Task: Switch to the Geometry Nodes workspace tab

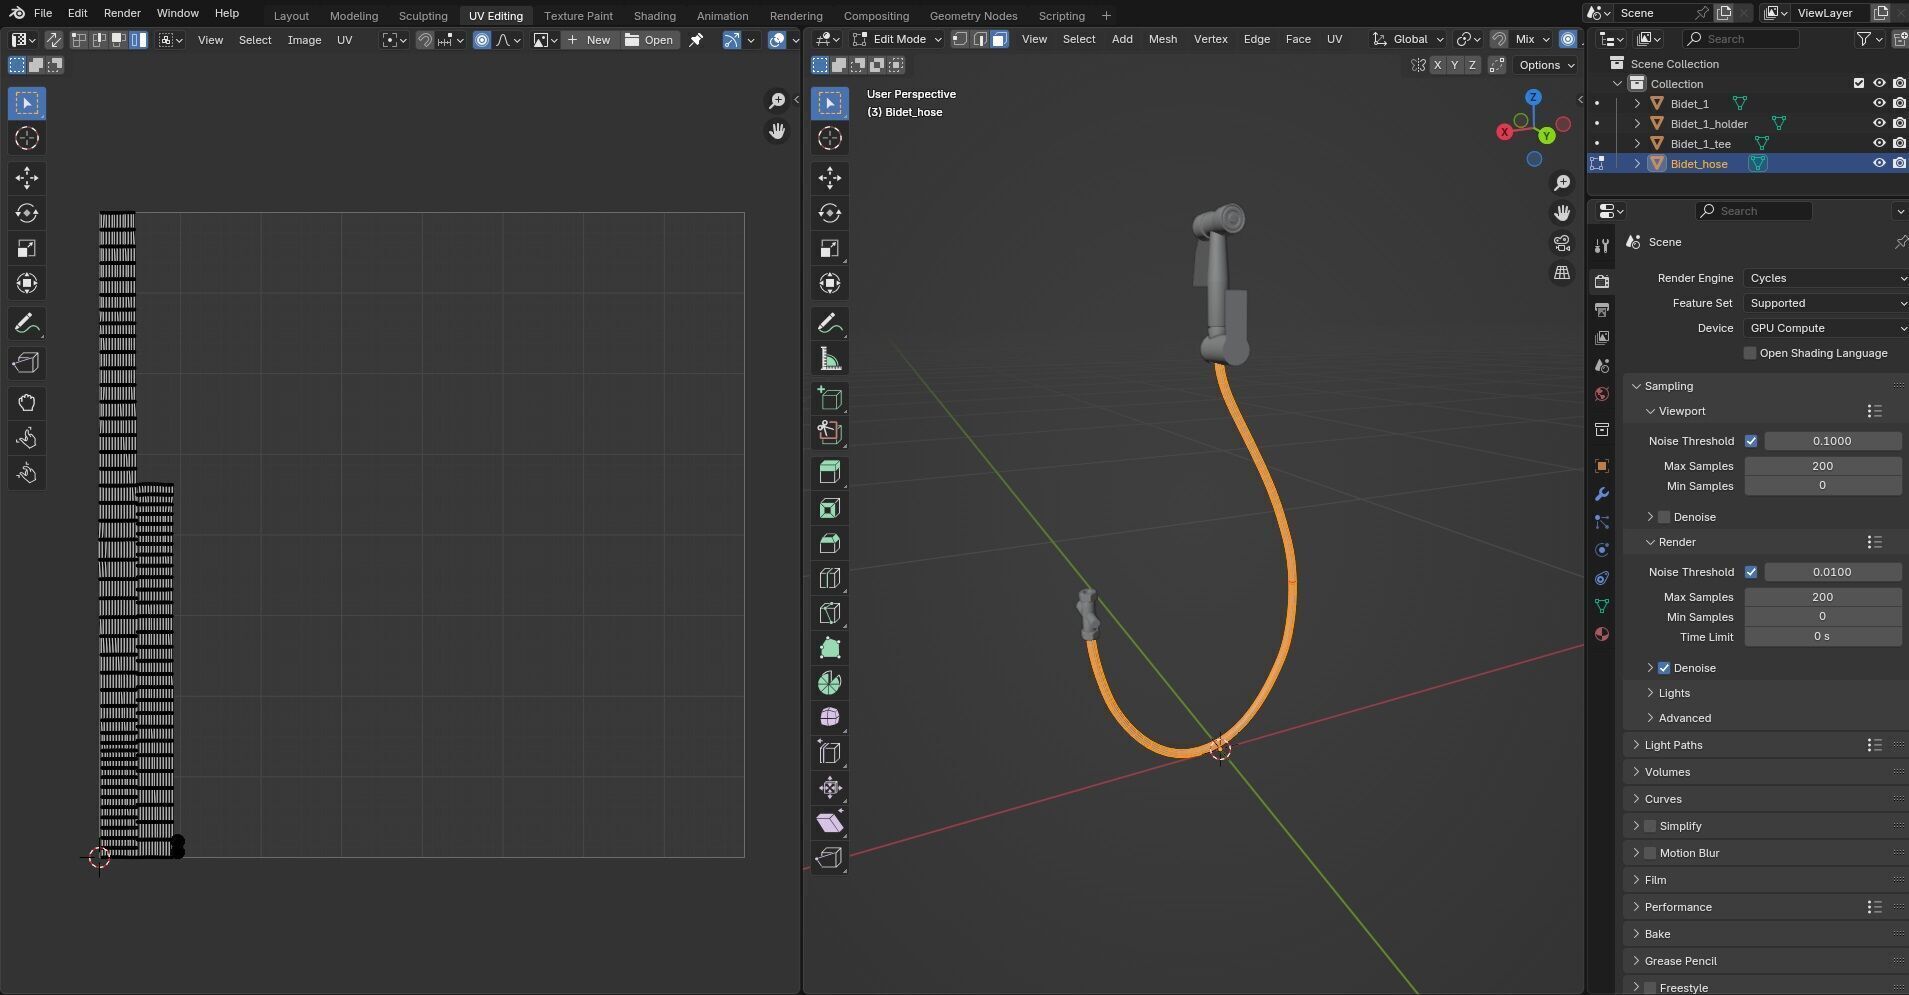Action: click(973, 15)
